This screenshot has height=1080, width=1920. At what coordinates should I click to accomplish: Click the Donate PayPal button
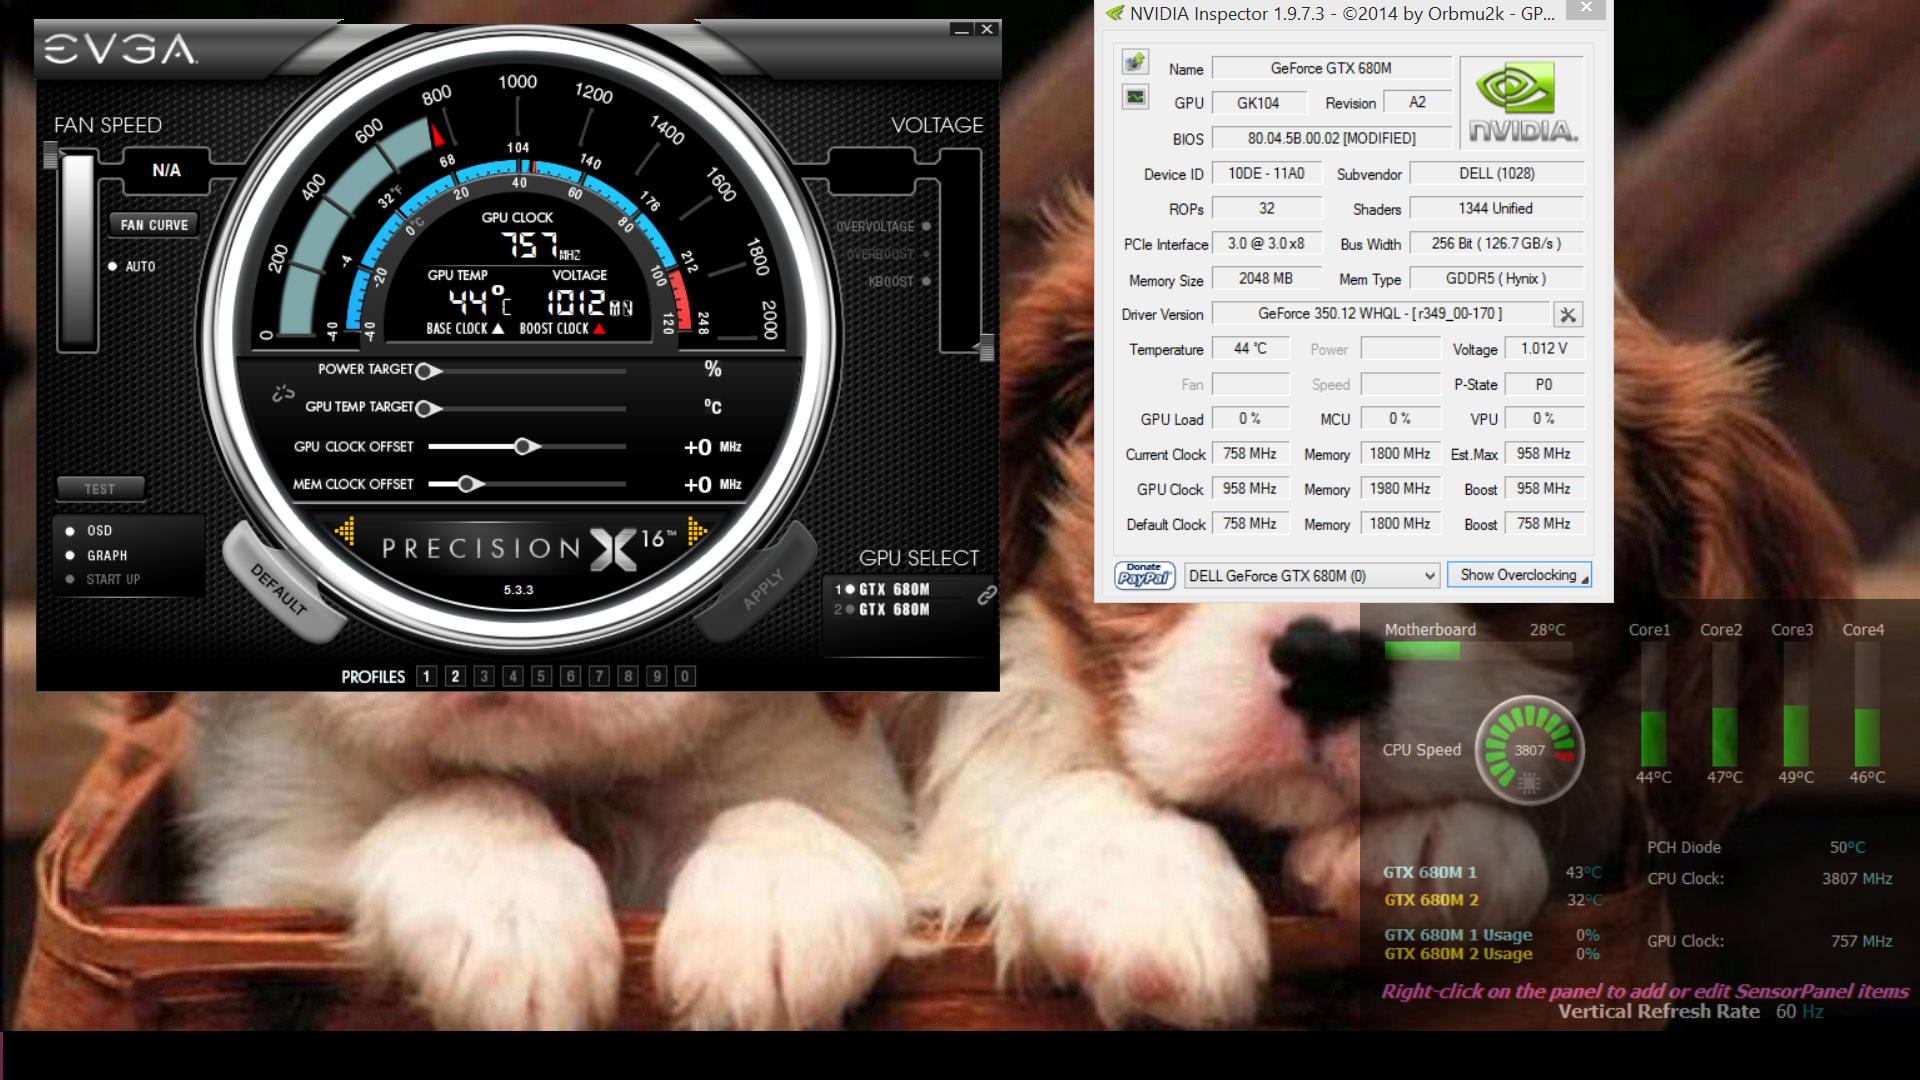1144,575
